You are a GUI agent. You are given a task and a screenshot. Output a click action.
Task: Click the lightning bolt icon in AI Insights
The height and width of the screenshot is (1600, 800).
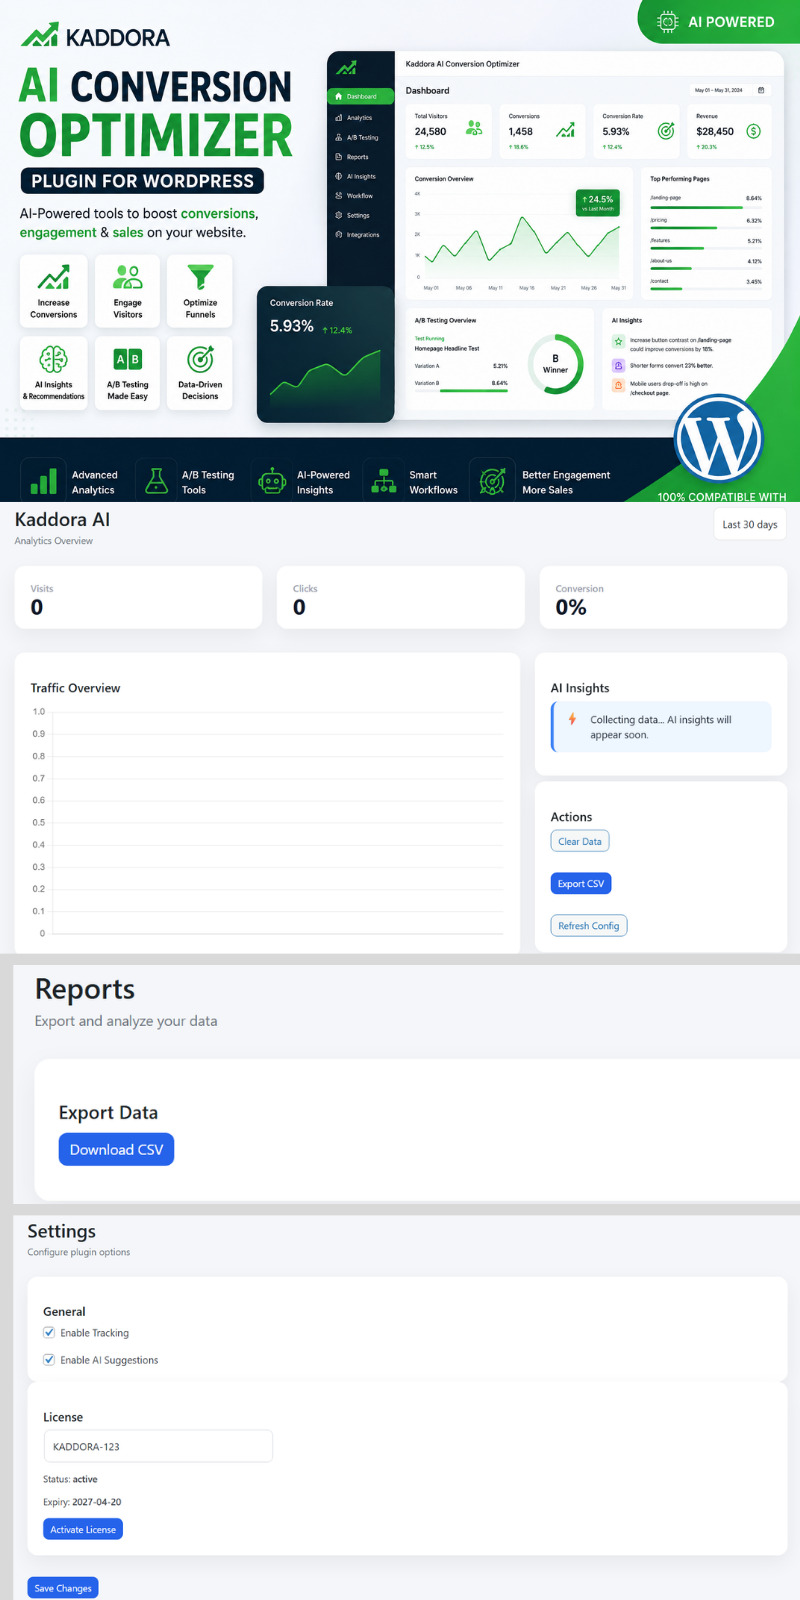point(572,719)
